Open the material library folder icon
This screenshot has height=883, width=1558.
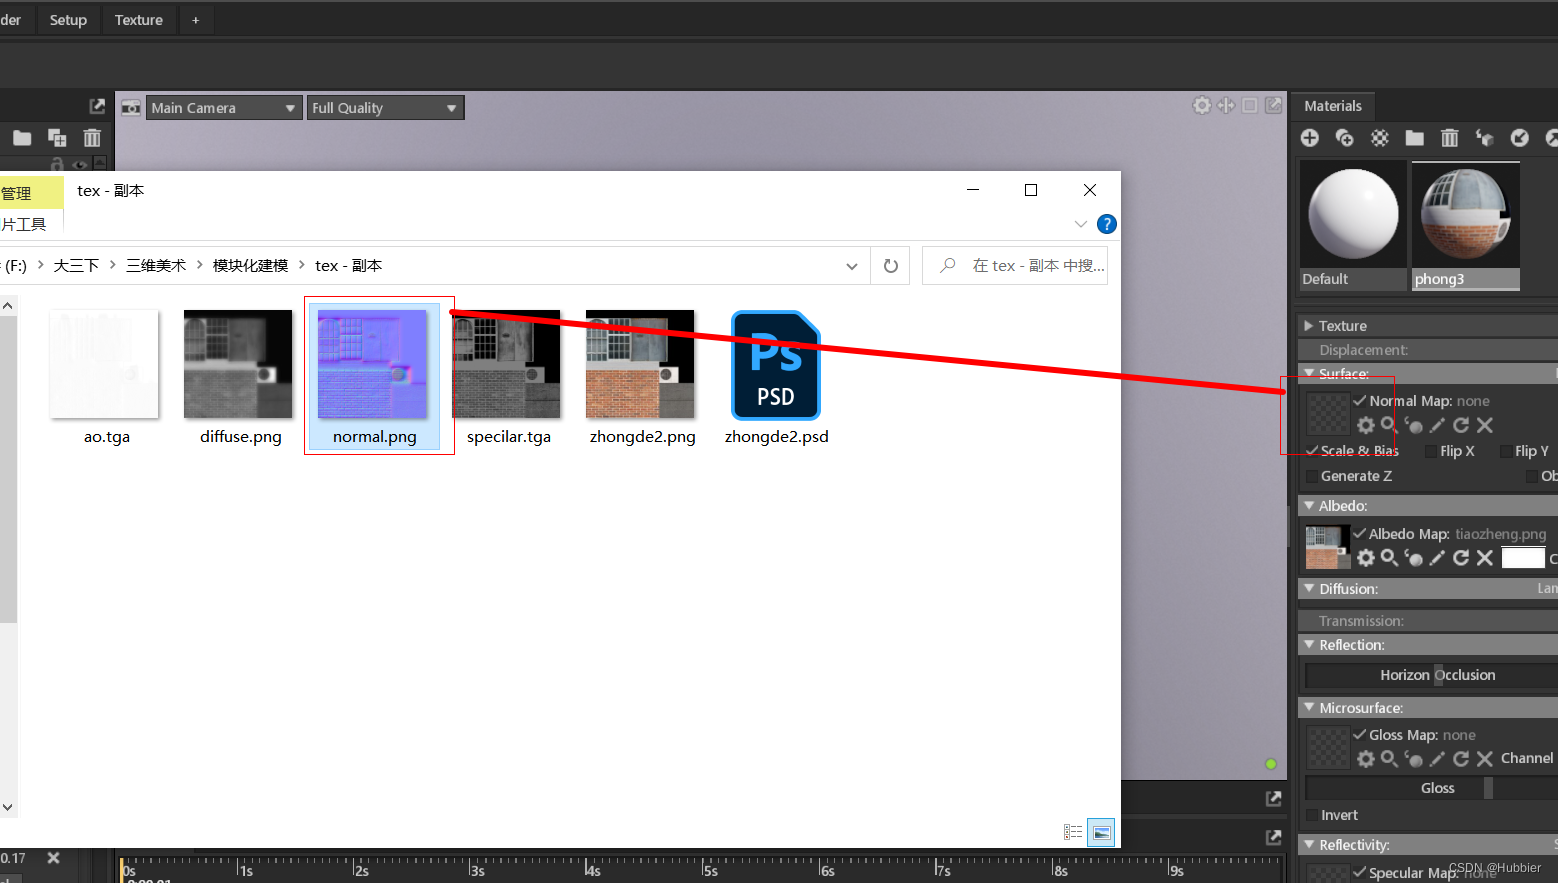pyautogui.click(x=1414, y=138)
